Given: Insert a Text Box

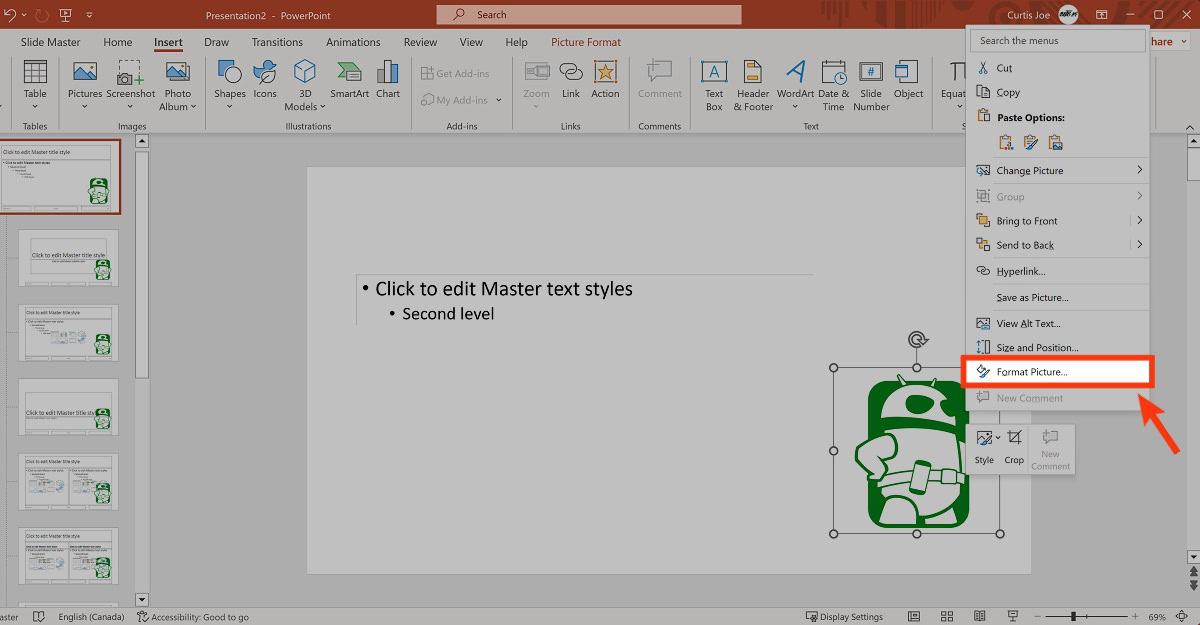Looking at the screenshot, I should pos(714,84).
